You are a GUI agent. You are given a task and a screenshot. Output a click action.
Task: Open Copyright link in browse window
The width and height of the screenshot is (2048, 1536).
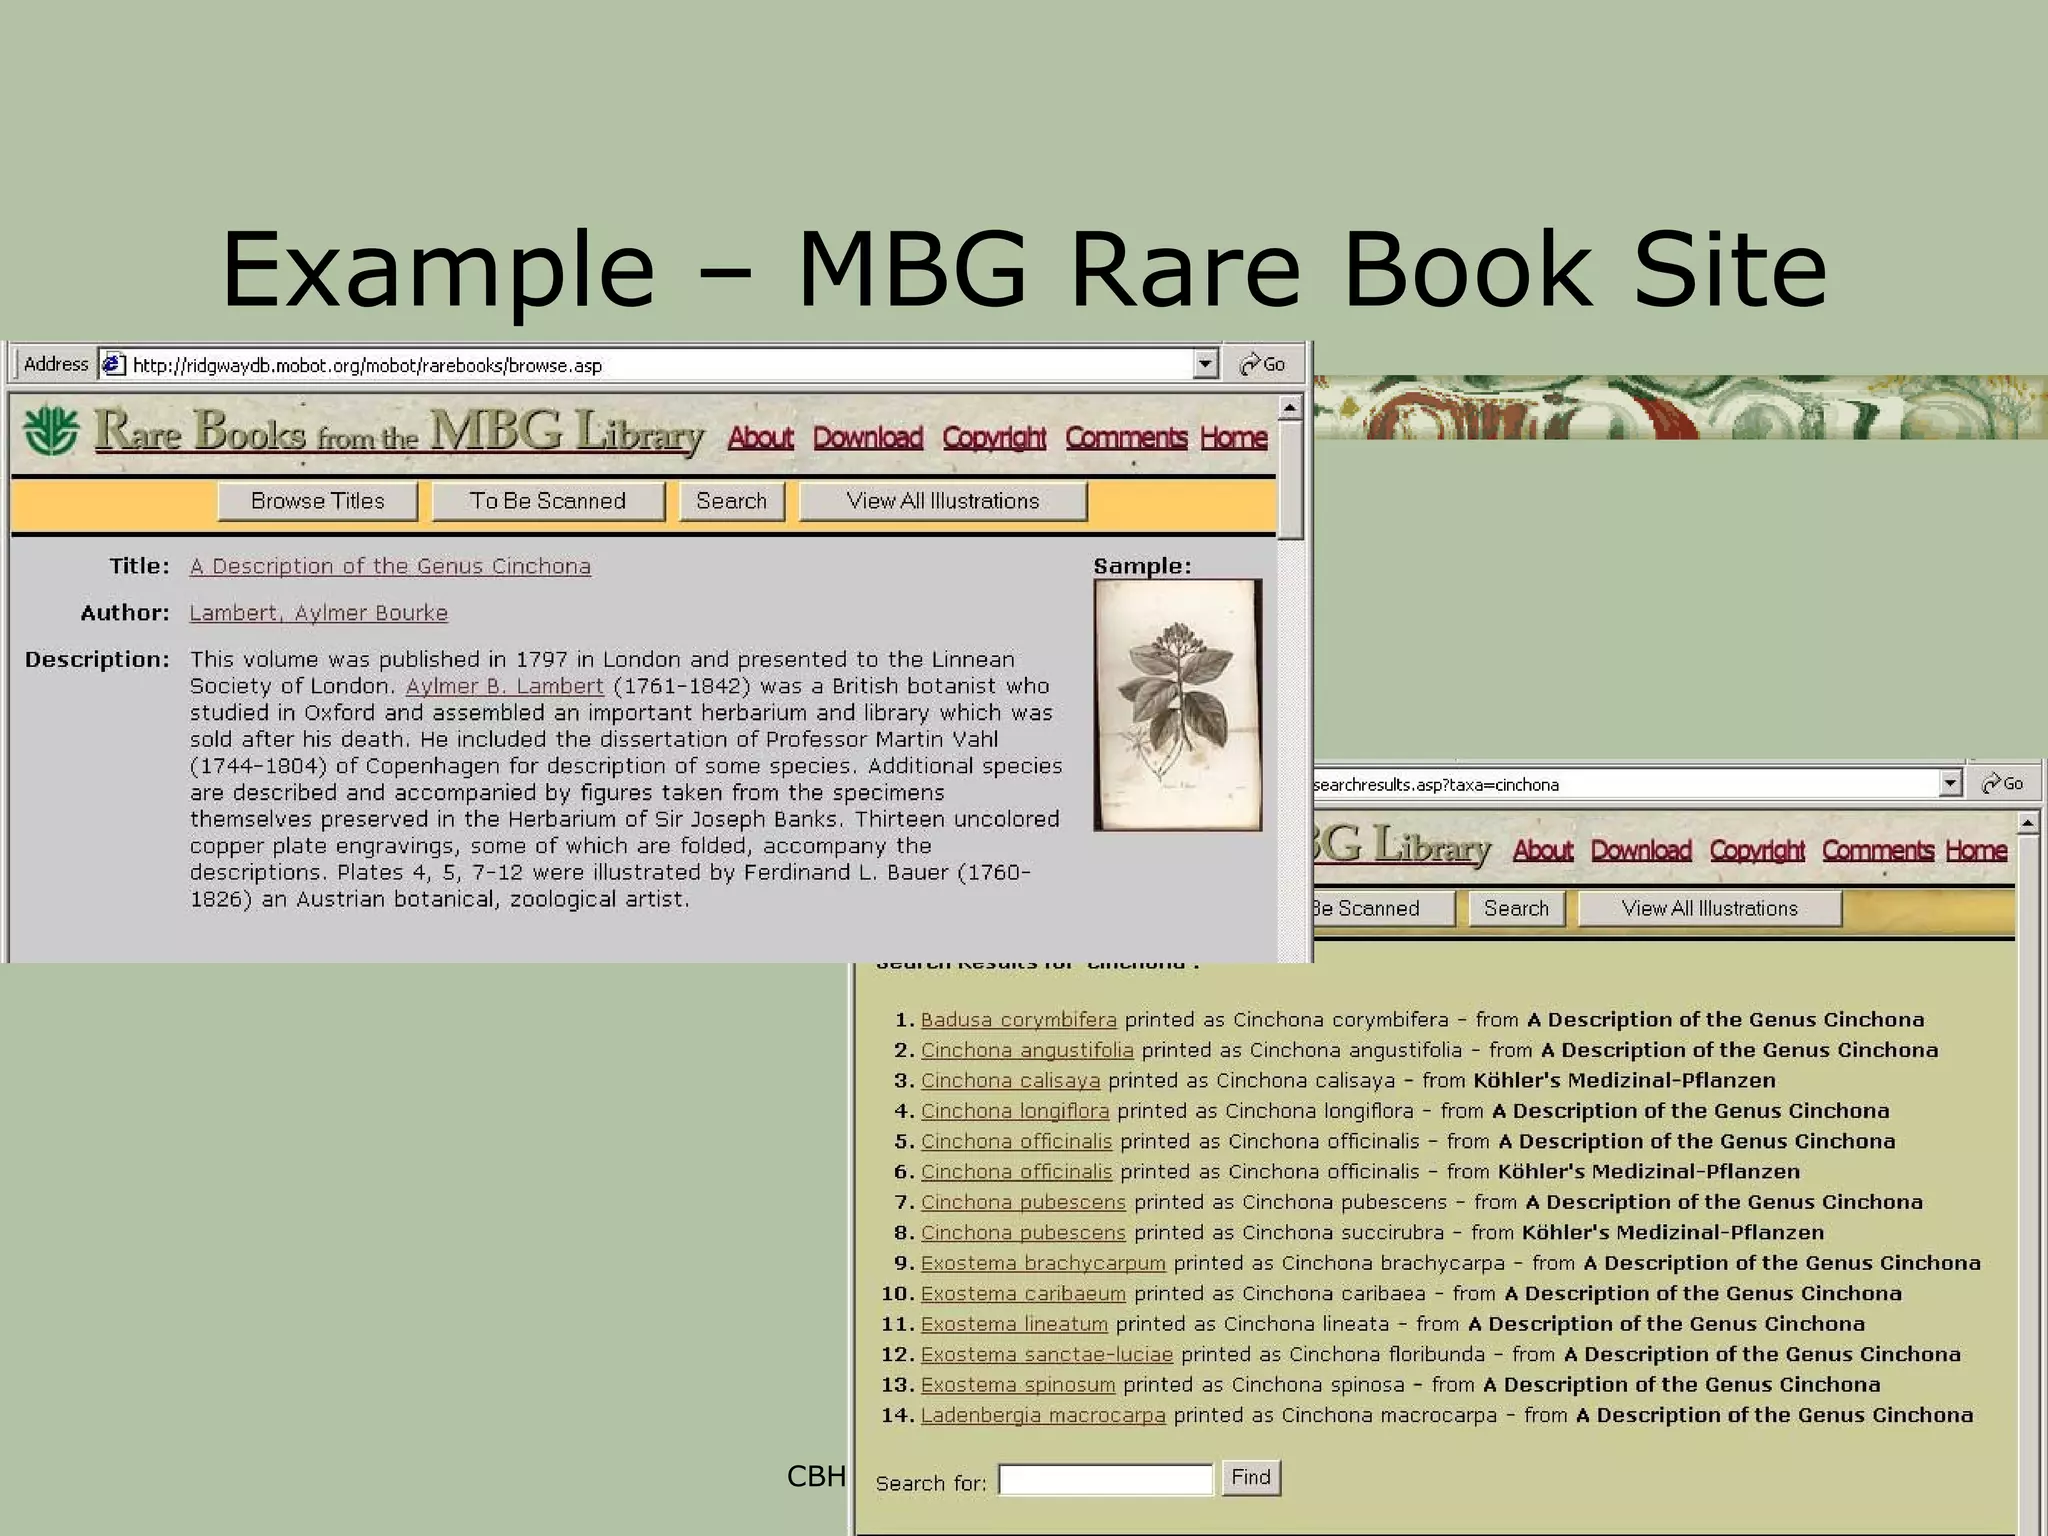[x=994, y=438]
